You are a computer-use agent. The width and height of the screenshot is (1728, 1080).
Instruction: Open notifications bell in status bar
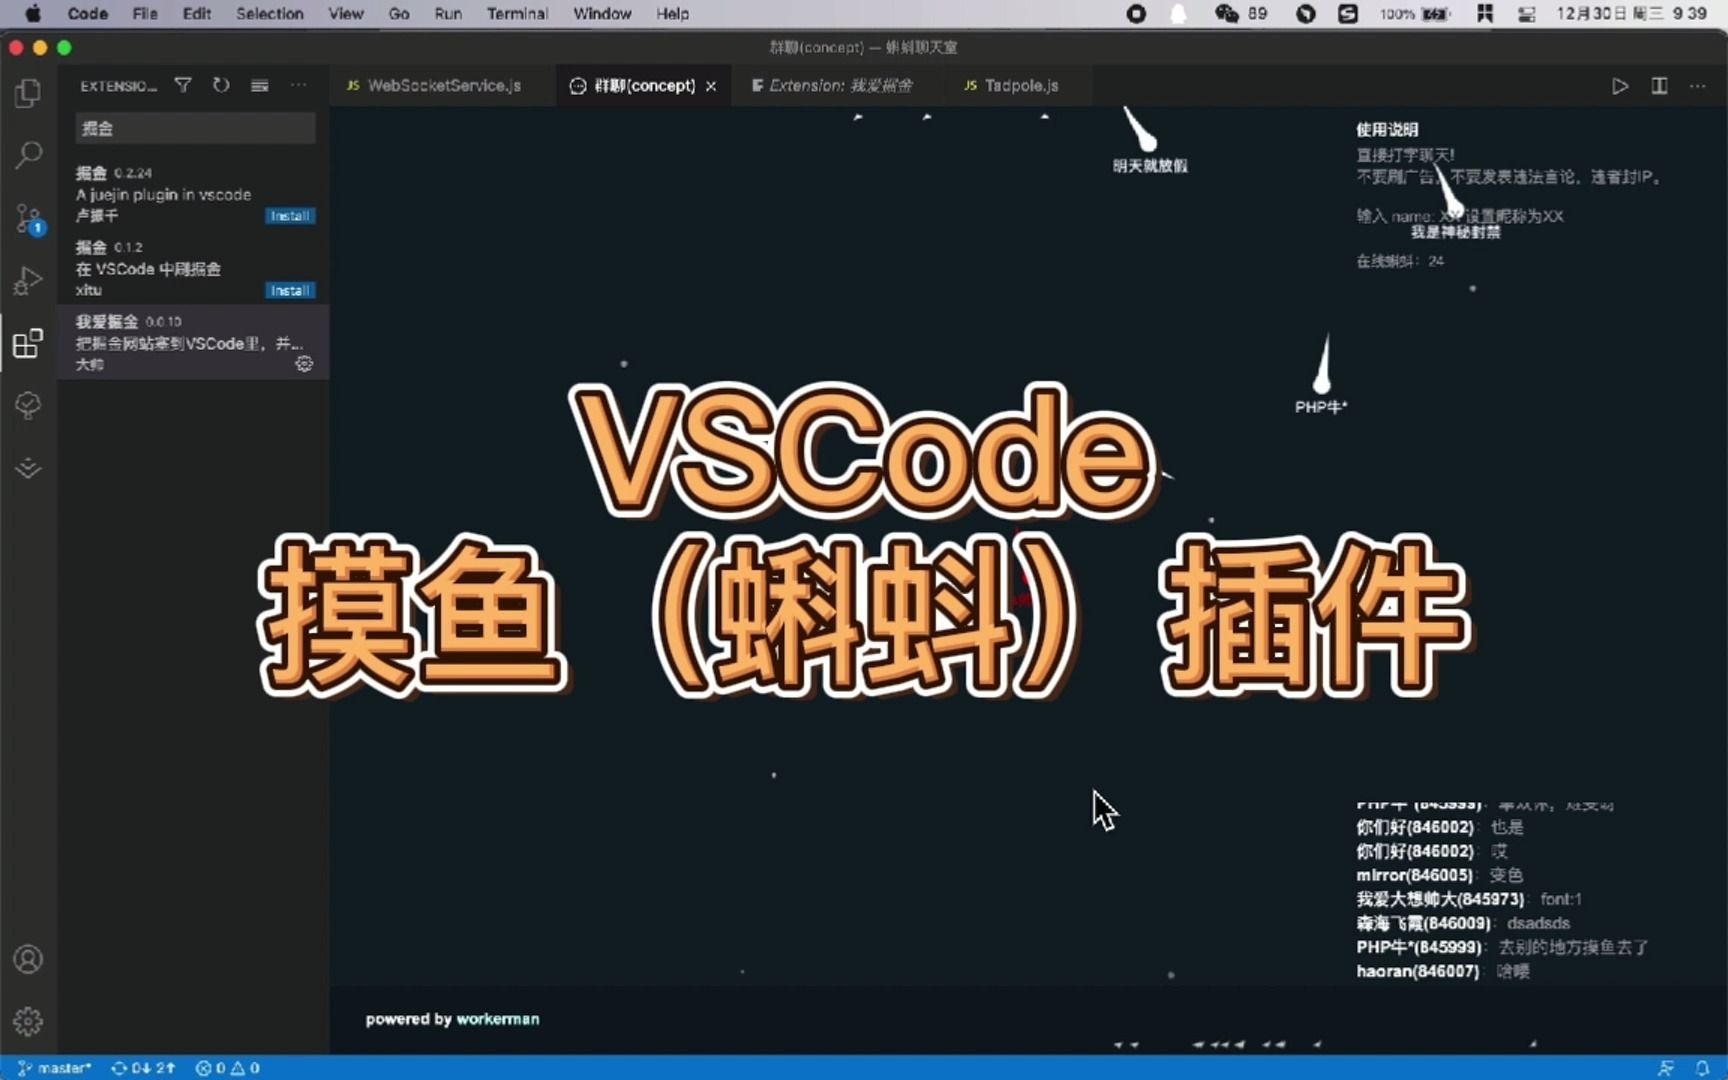tap(1702, 1068)
